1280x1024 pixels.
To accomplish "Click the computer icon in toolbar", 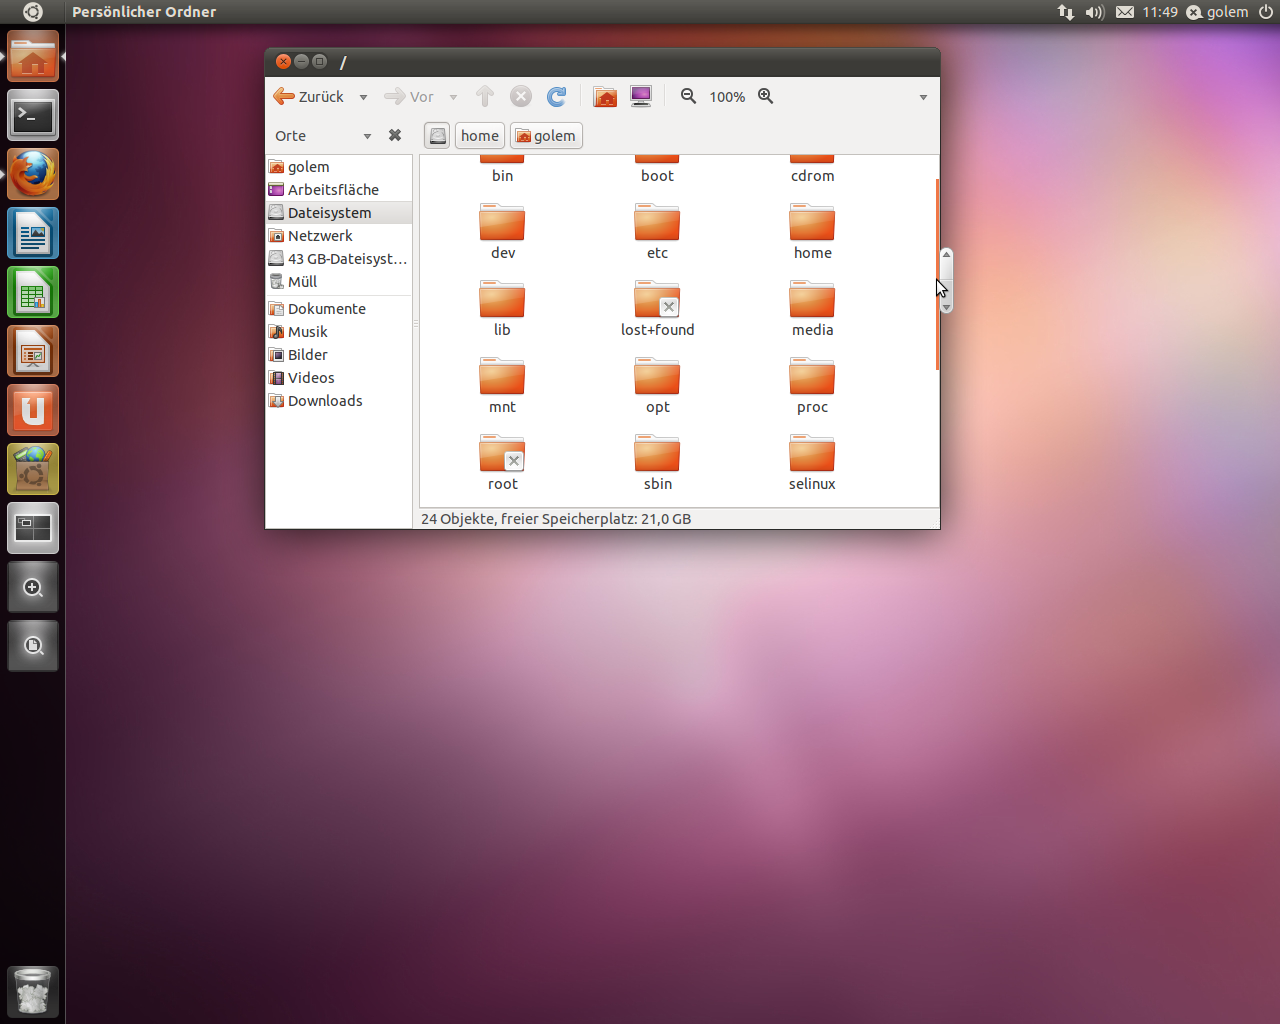I will click(641, 96).
